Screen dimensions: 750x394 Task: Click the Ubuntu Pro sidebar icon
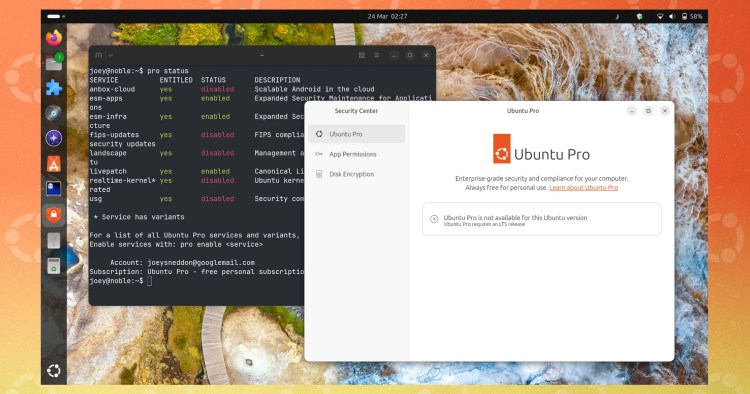click(x=319, y=134)
